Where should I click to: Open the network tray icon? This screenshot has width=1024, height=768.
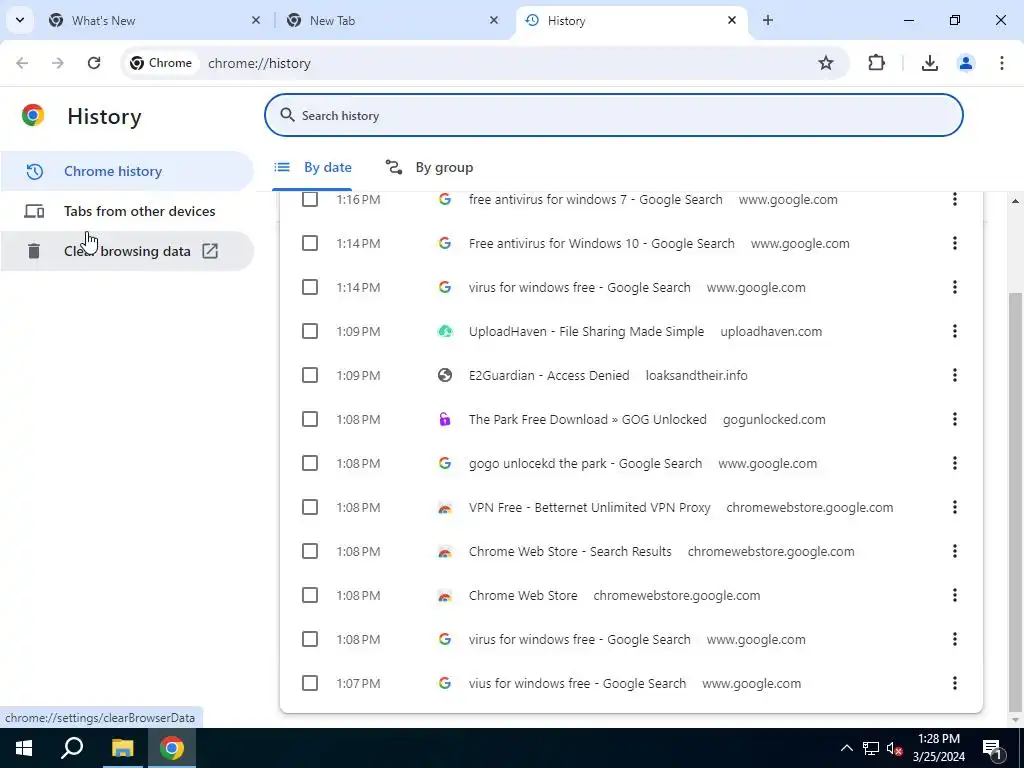[x=871, y=748]
